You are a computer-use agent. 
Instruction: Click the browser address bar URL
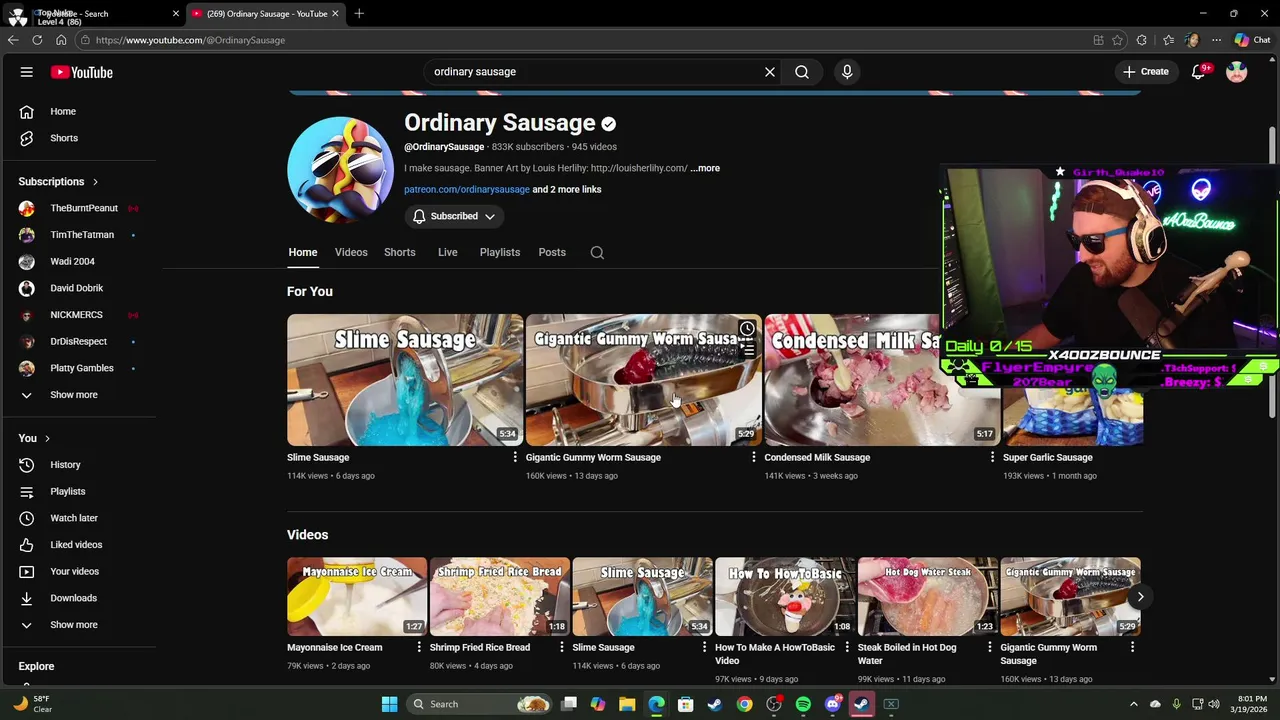190,40
